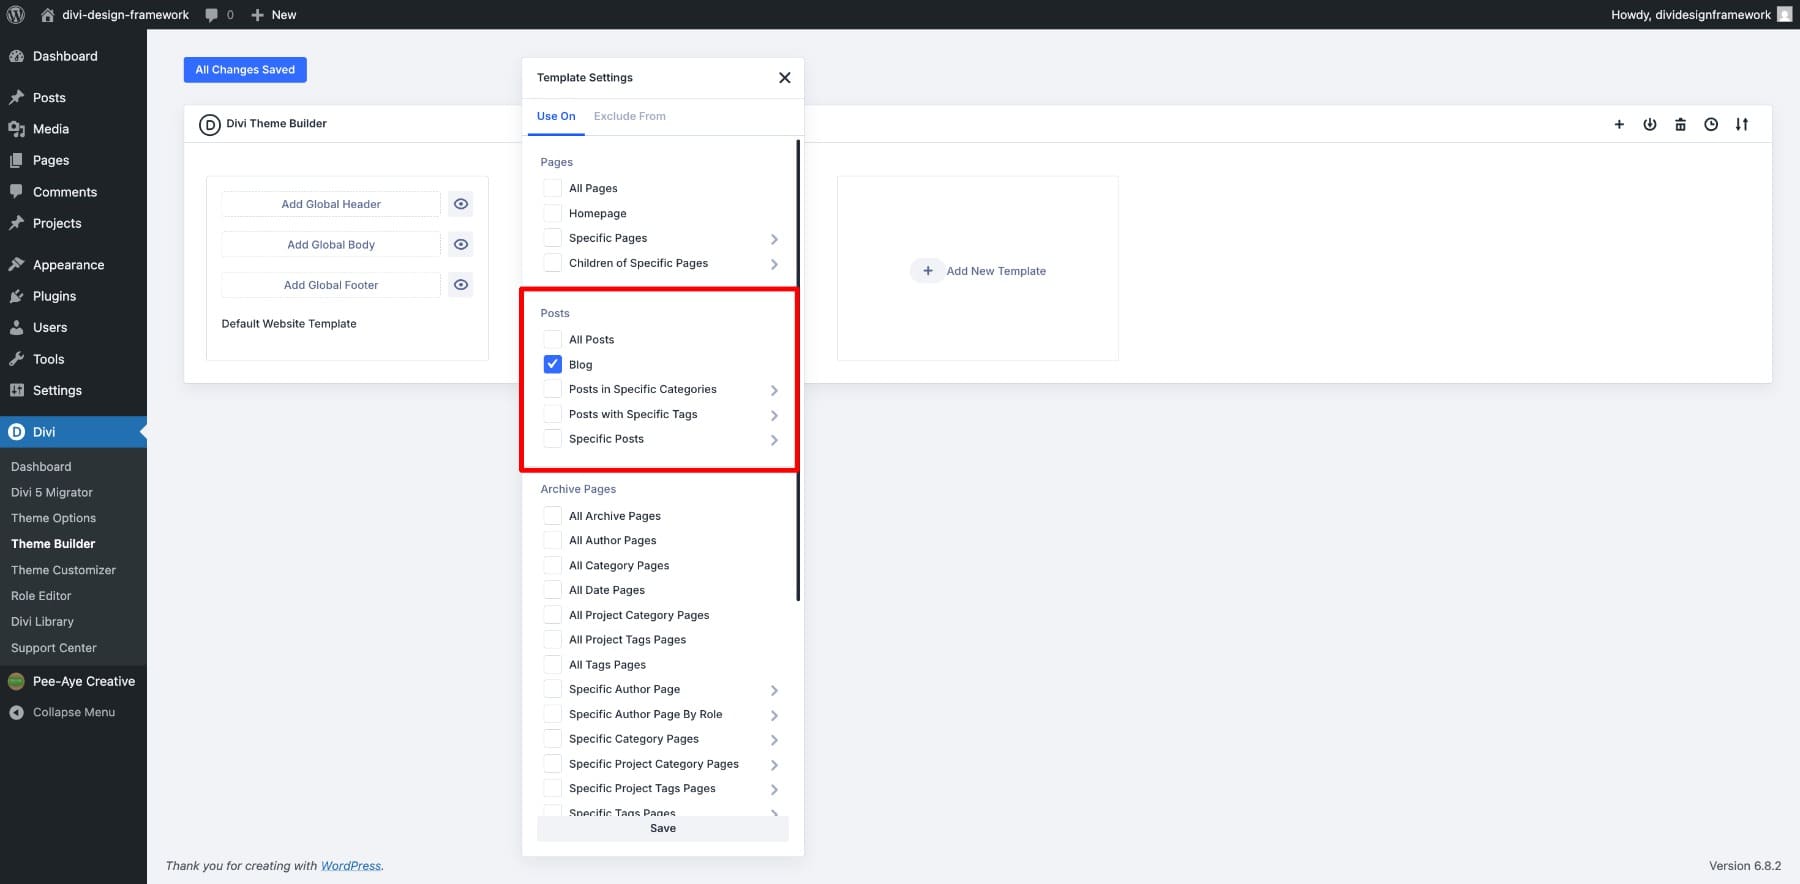Viewport: 1800px width, 884px height.
Task: Expand Specific Author Page submenu
Action: pyautogui.click(x=774, y=690)
